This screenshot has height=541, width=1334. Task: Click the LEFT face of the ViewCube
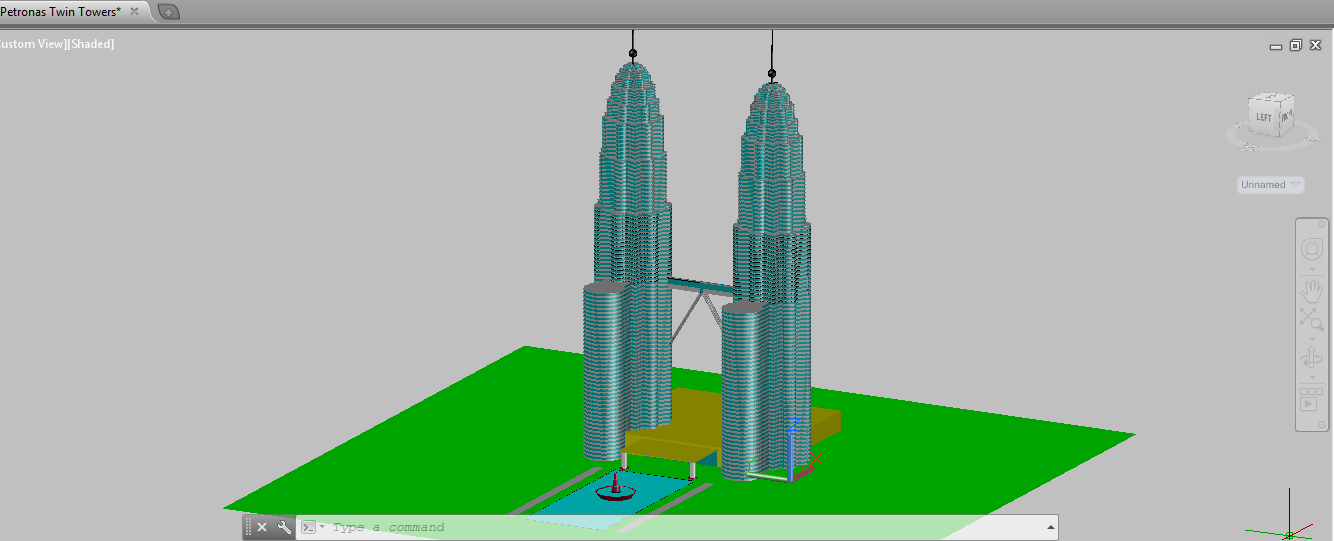click(1264, 117)
